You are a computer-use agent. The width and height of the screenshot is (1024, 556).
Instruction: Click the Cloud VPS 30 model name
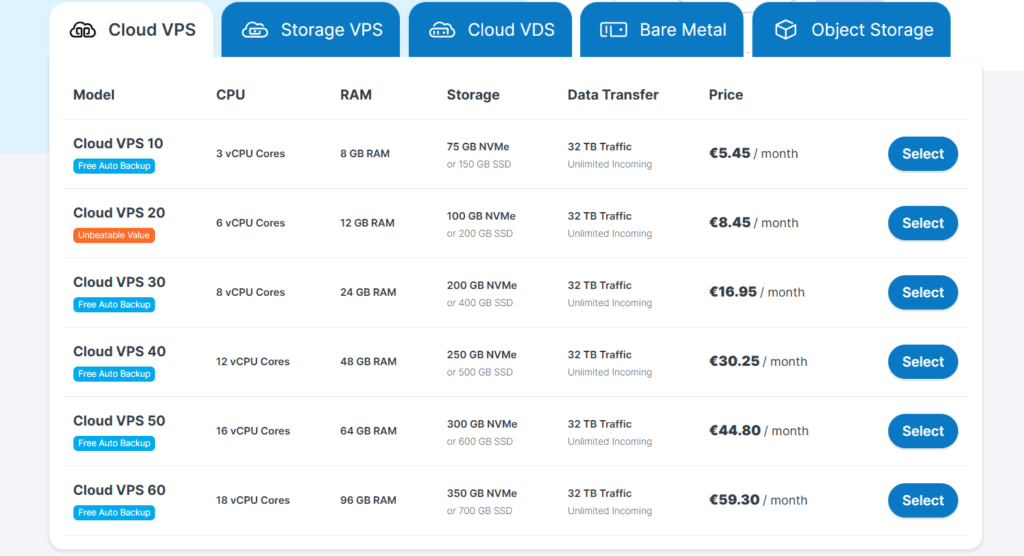click(x=119, y=282)
